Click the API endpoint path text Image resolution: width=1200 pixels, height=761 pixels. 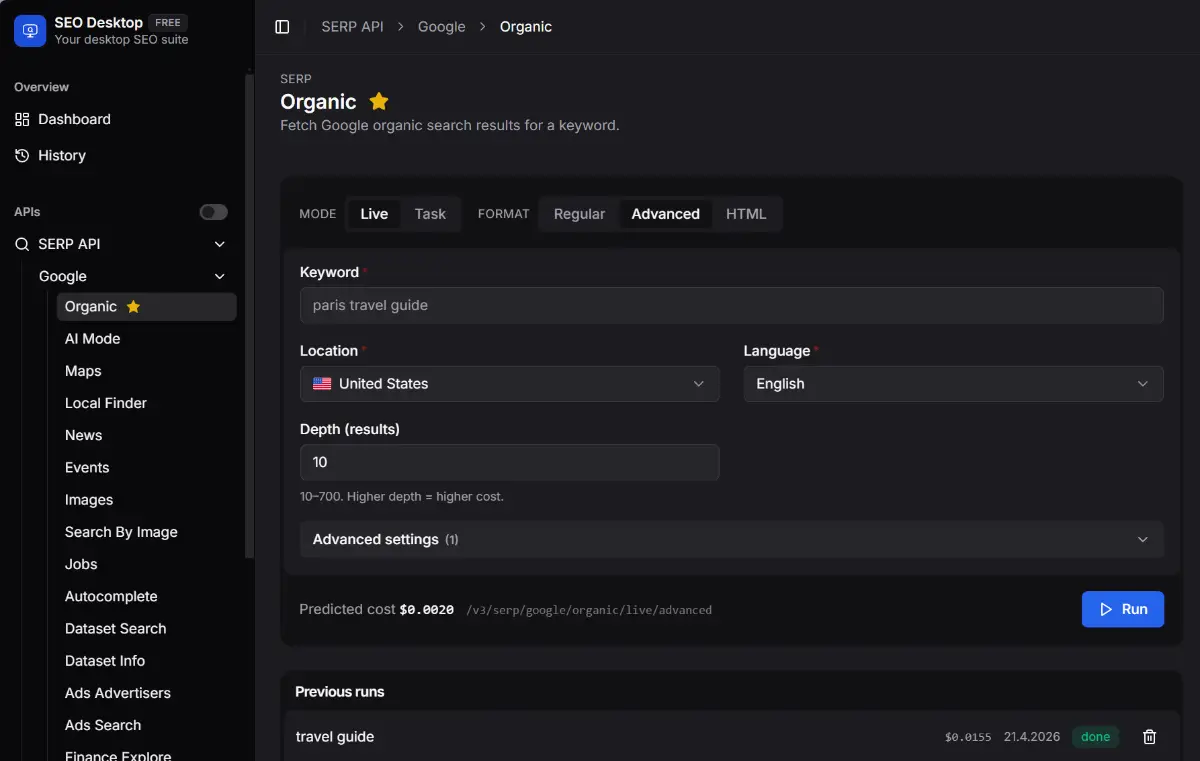coord(589,610)
